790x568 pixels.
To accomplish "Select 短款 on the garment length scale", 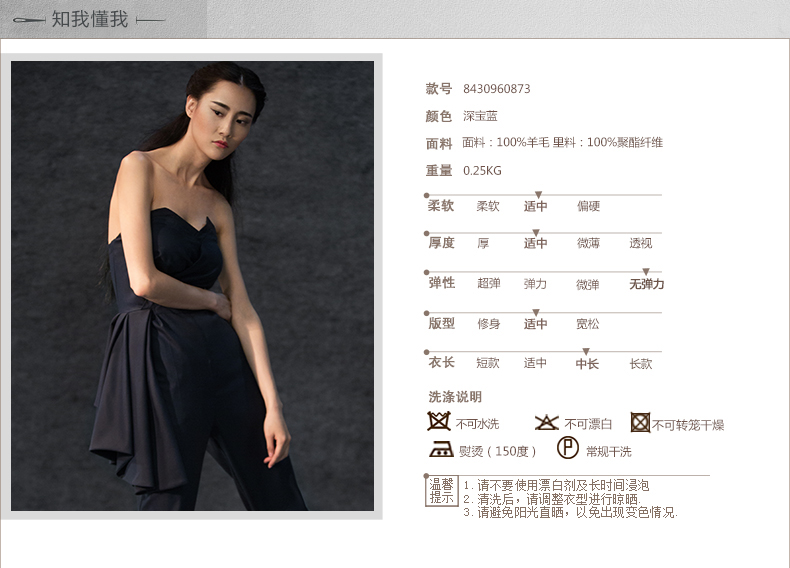I will coord(488,364).
